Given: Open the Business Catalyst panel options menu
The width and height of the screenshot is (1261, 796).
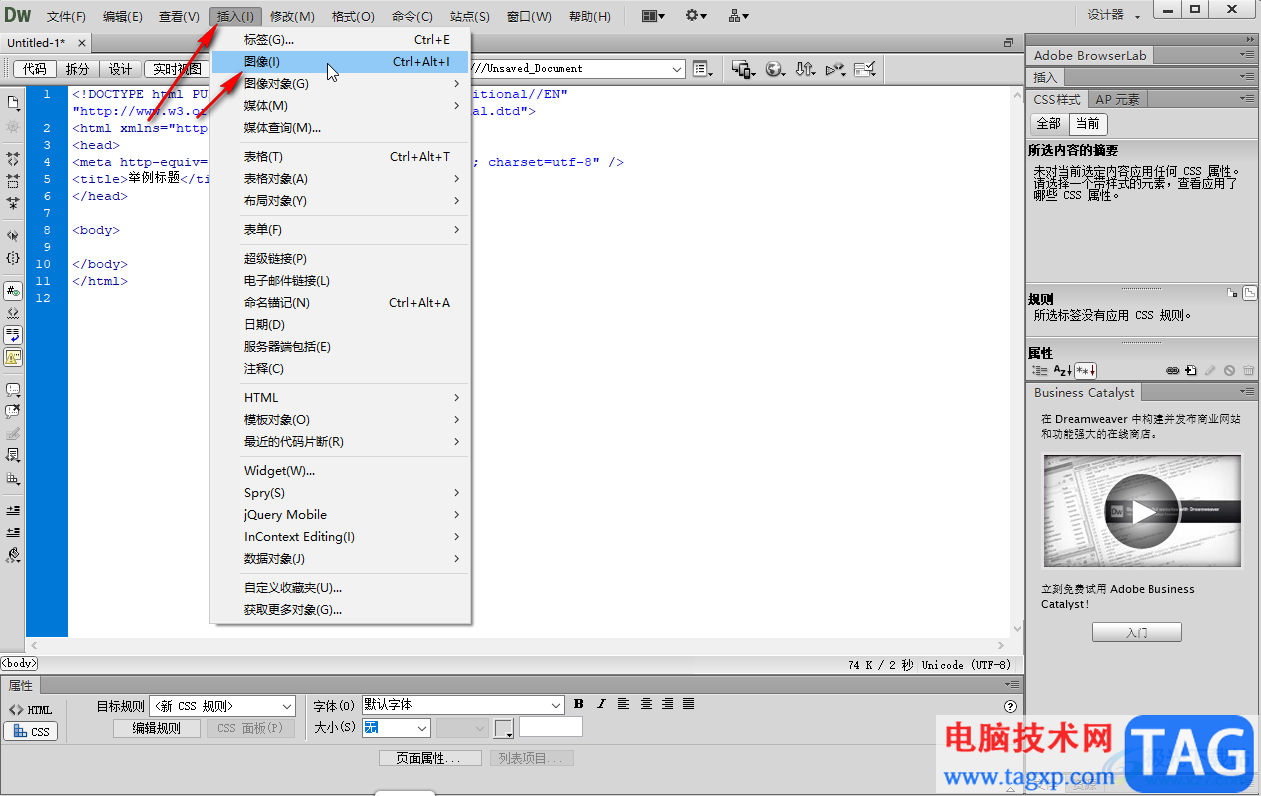Looking at the screenshot, I should 1246,393.
